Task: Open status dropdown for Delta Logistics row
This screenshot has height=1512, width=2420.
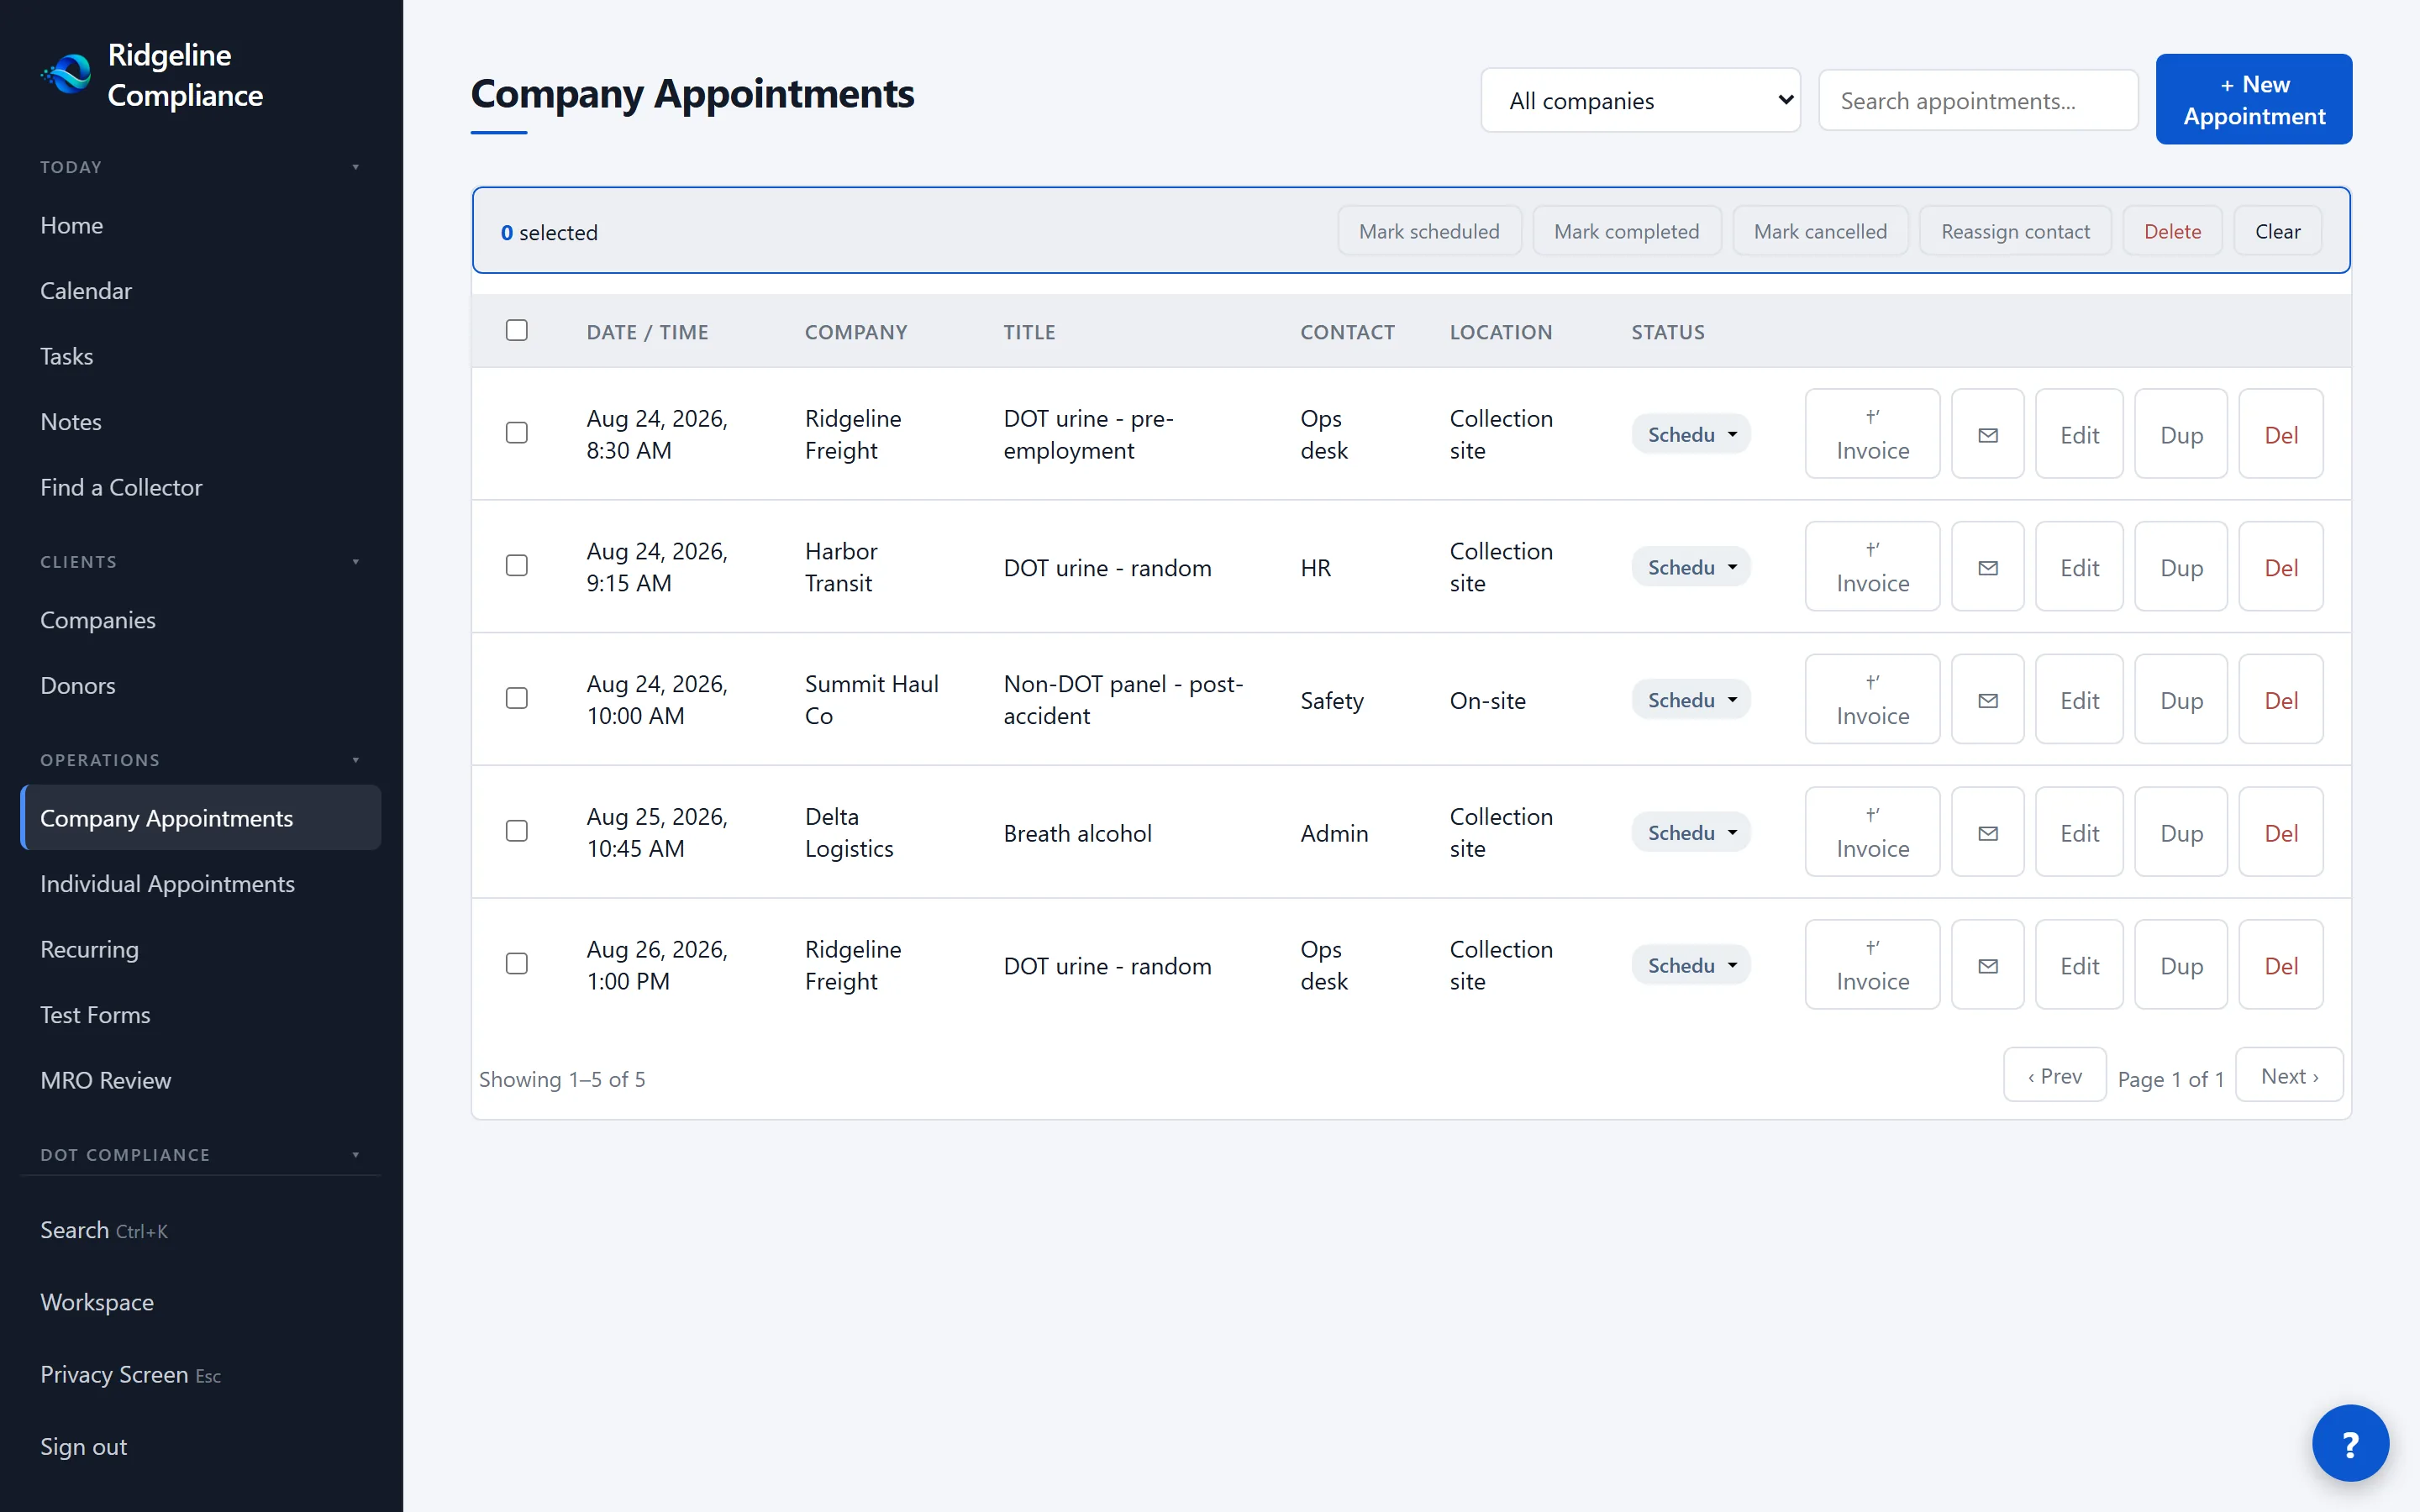Action: 1691,832
